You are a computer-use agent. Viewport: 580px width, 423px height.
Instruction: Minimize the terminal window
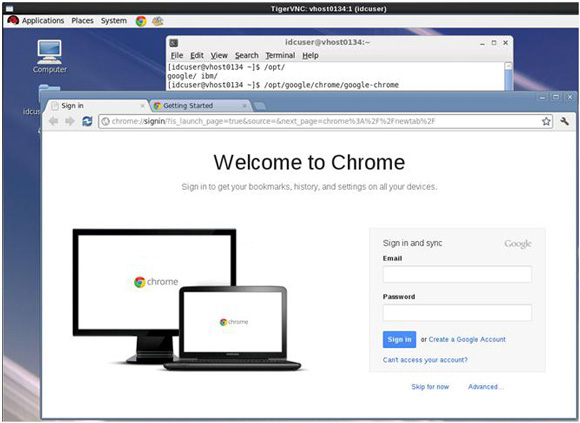pos(482,43)
